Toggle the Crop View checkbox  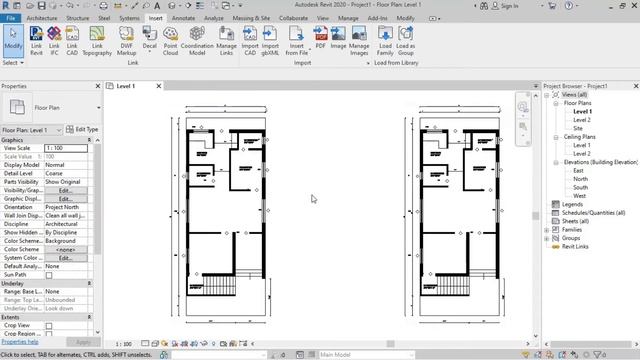49,326
